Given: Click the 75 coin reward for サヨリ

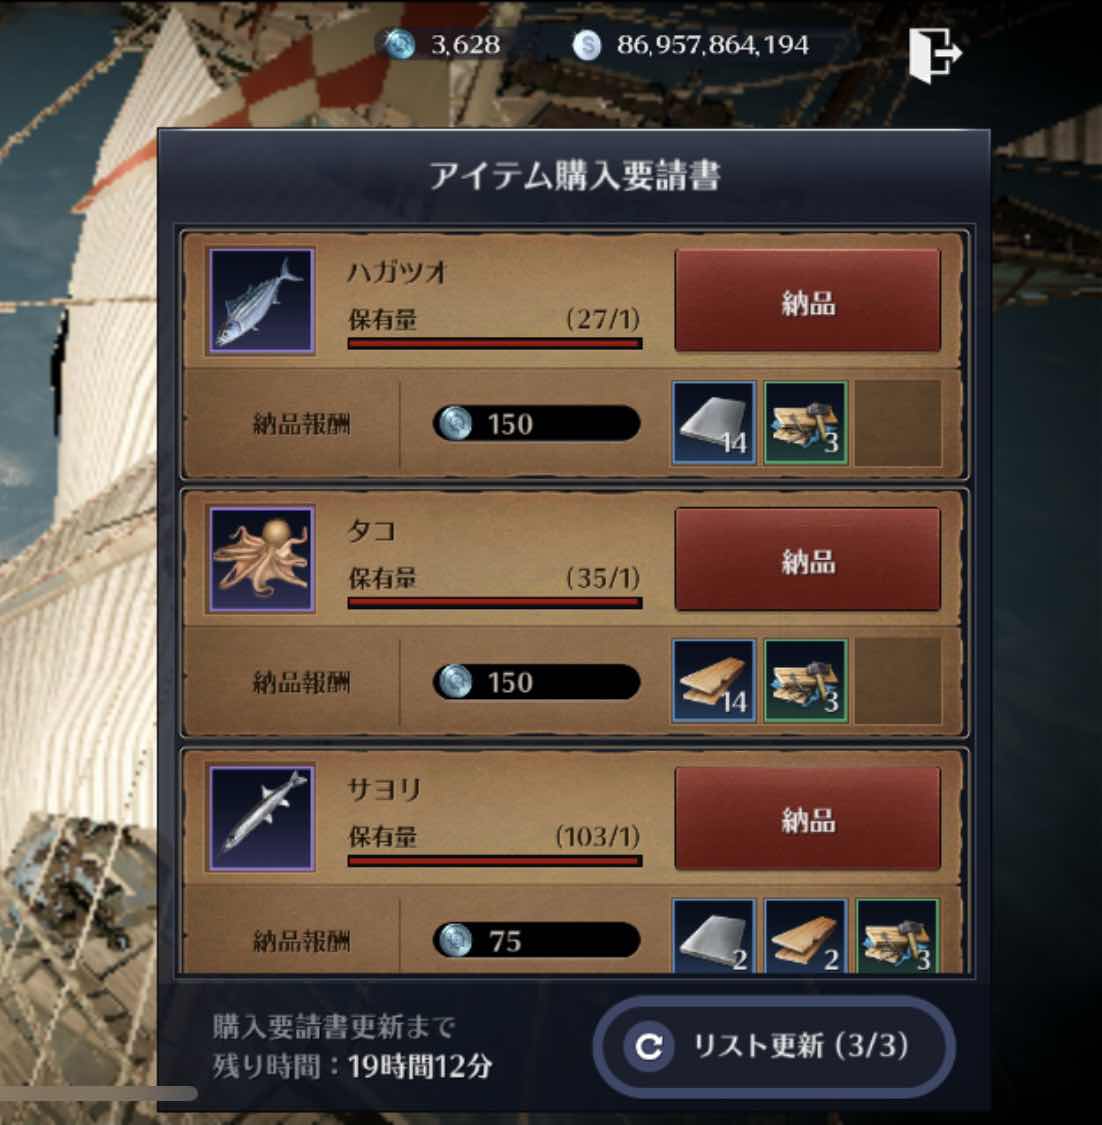Looking at the screenshot, I should coord(536,940).
